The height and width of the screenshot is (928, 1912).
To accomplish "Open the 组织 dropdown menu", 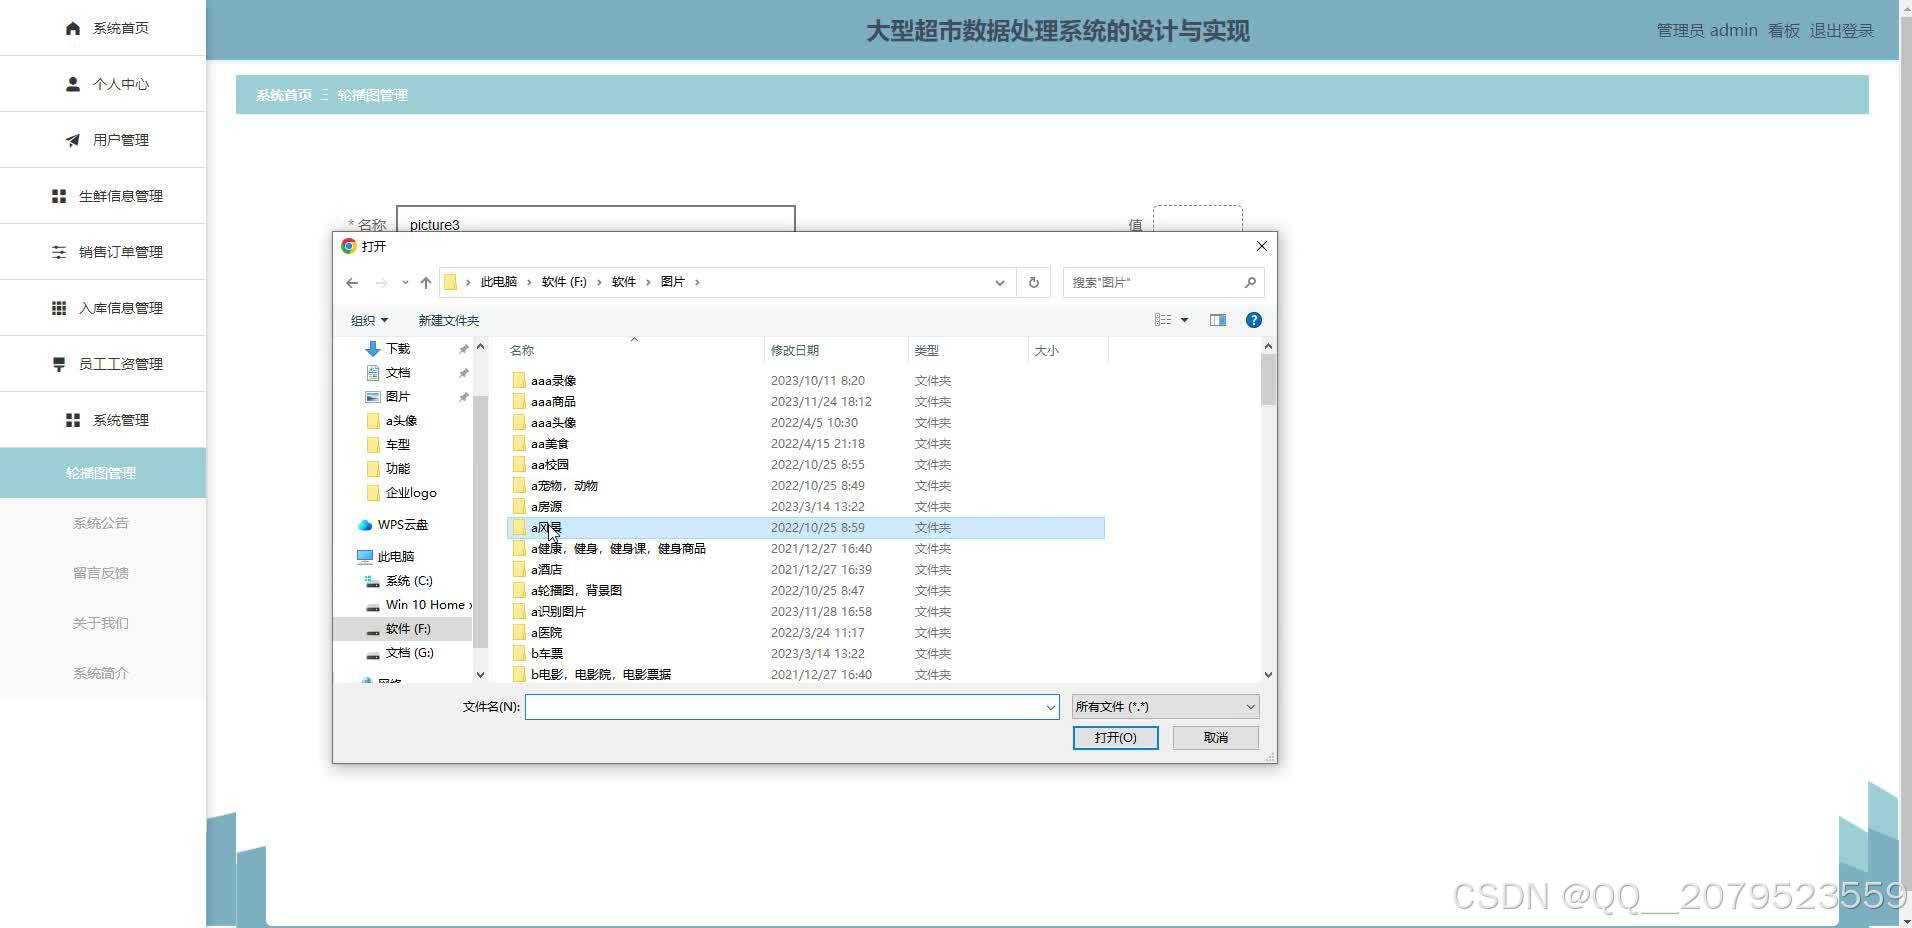I will [x=369, y=320].
